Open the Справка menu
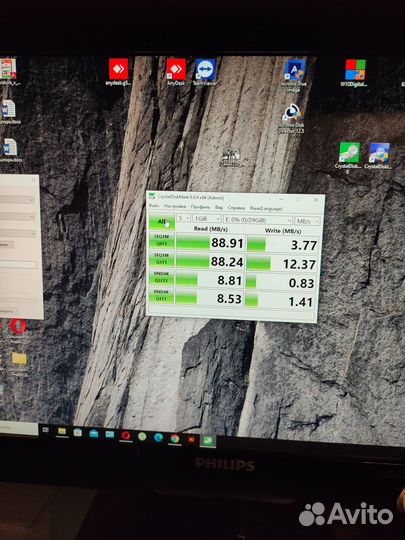This screenshot has width=405, height=540. point(236,208)
